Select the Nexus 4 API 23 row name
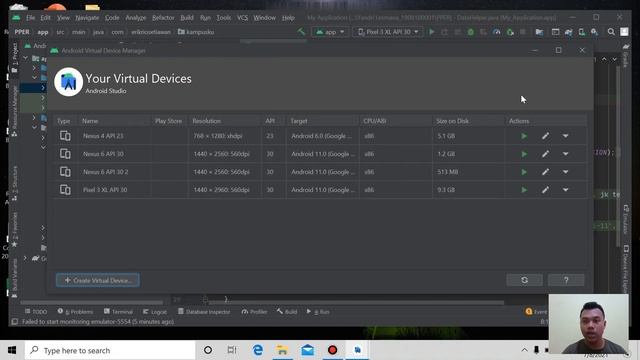The height and width of the screenshot is (360, 640). coord(103,136)
